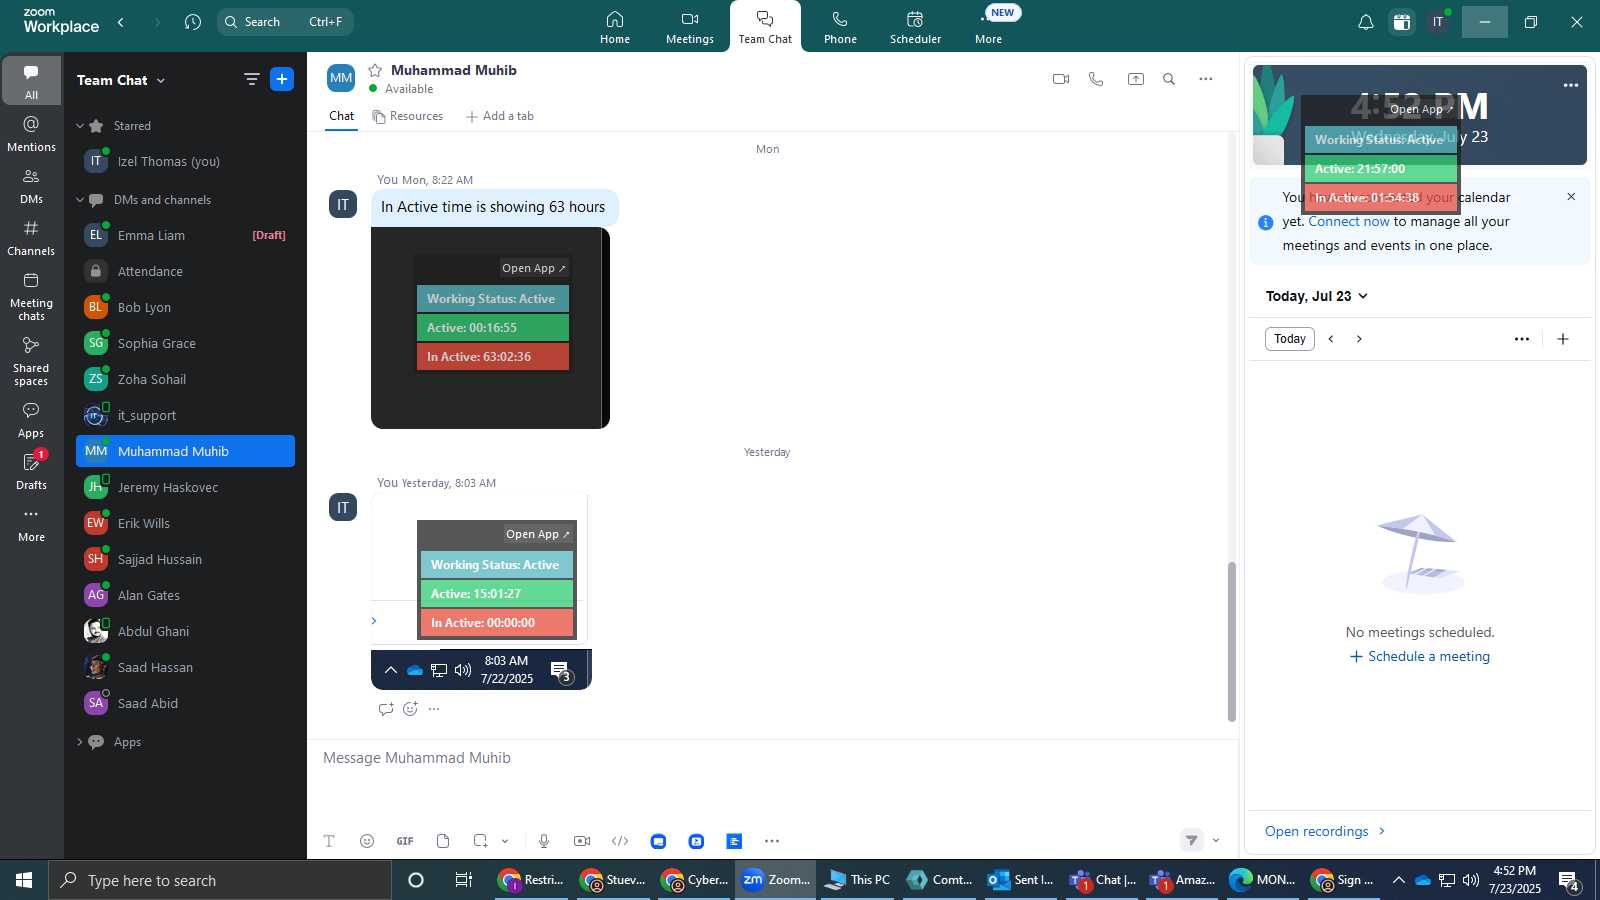Viewport: 1600px width, 900px height.
Task: Open the Jeremy Haskovec chat
Action: click(185, 487)
